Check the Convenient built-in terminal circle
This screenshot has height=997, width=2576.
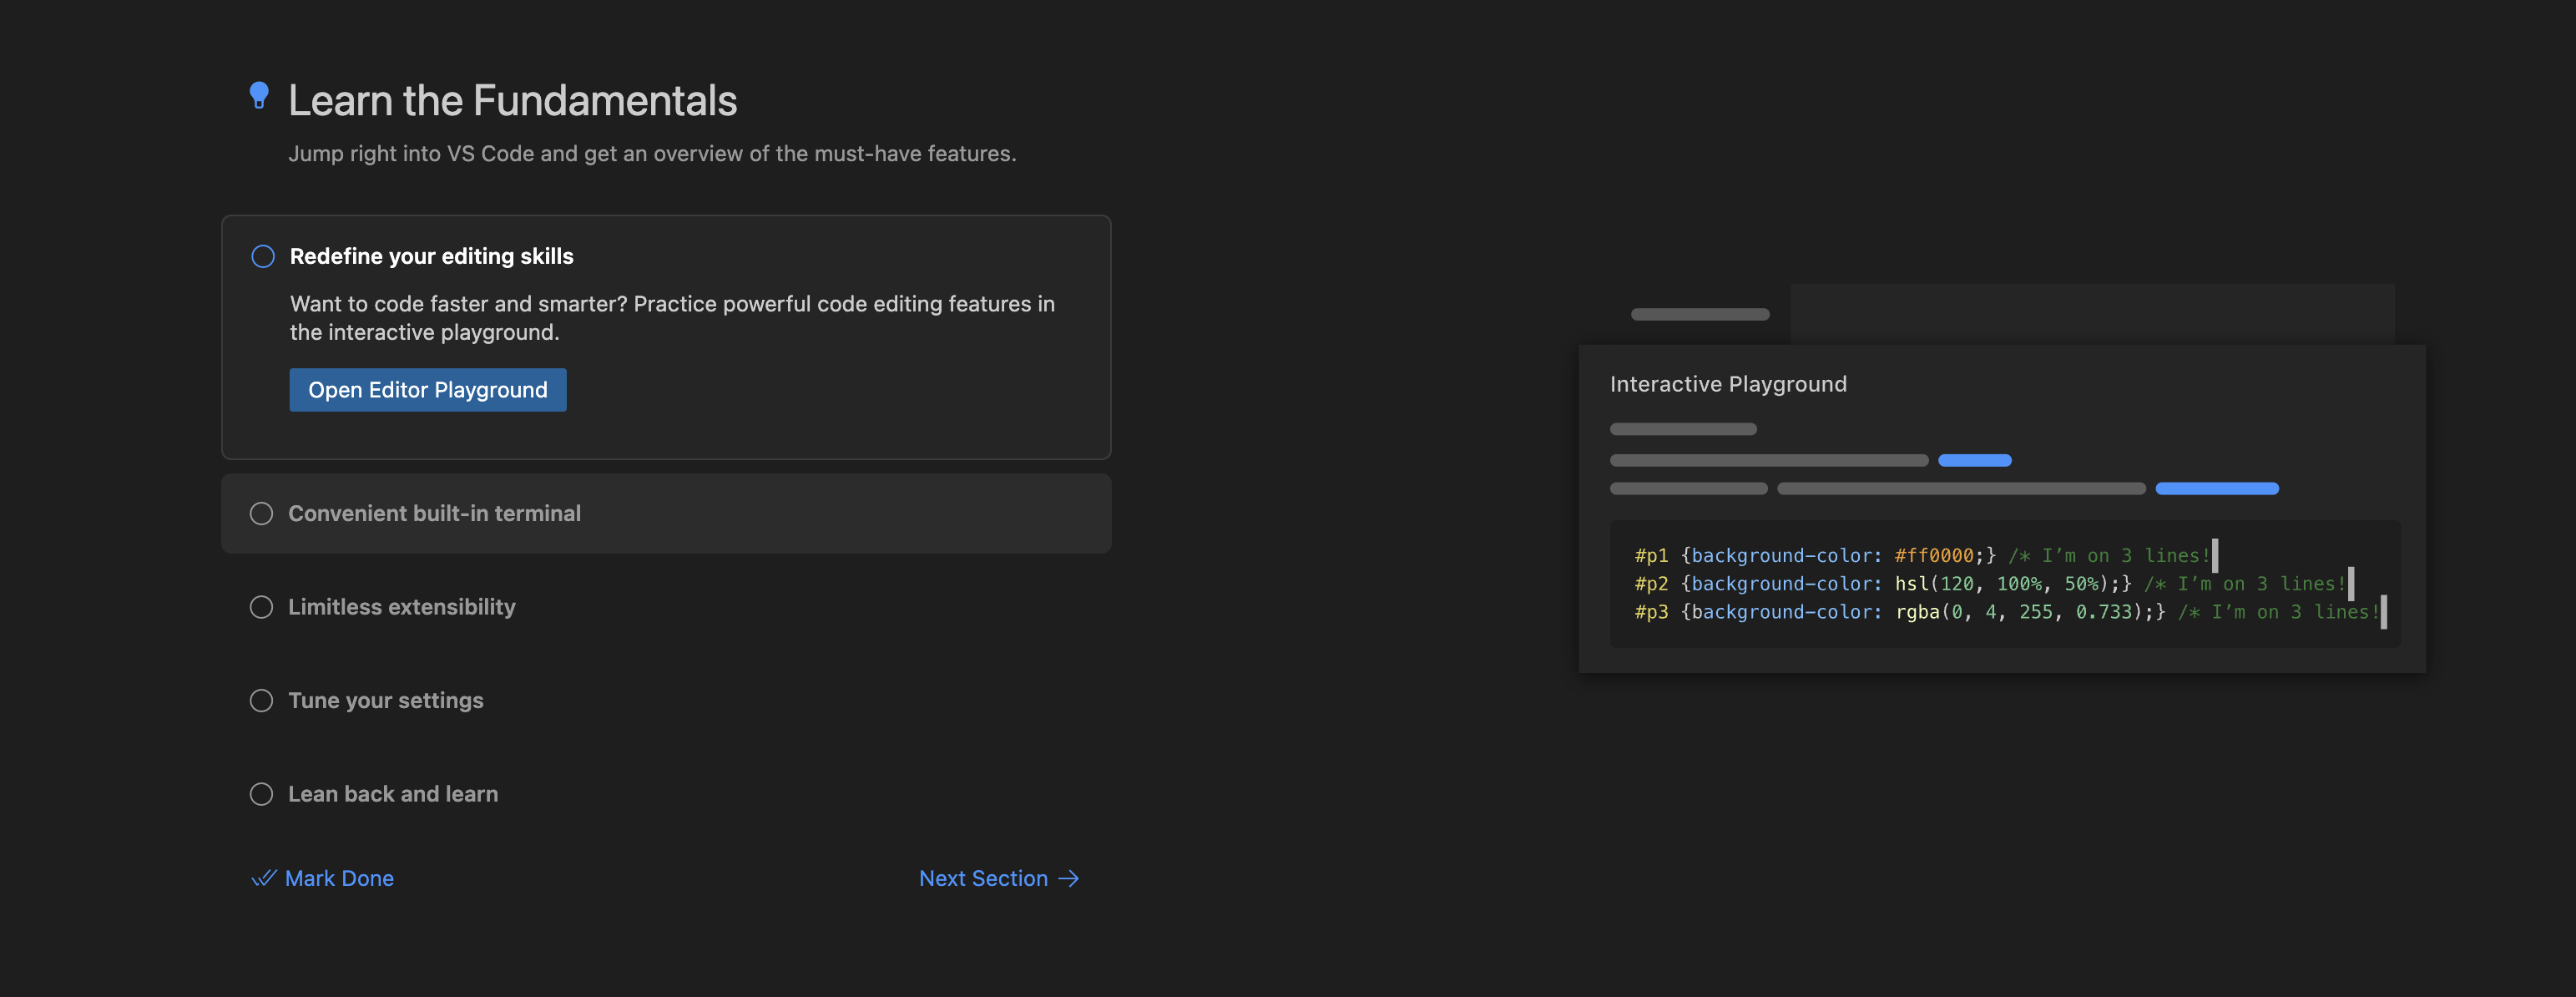[x=261, y=513]
